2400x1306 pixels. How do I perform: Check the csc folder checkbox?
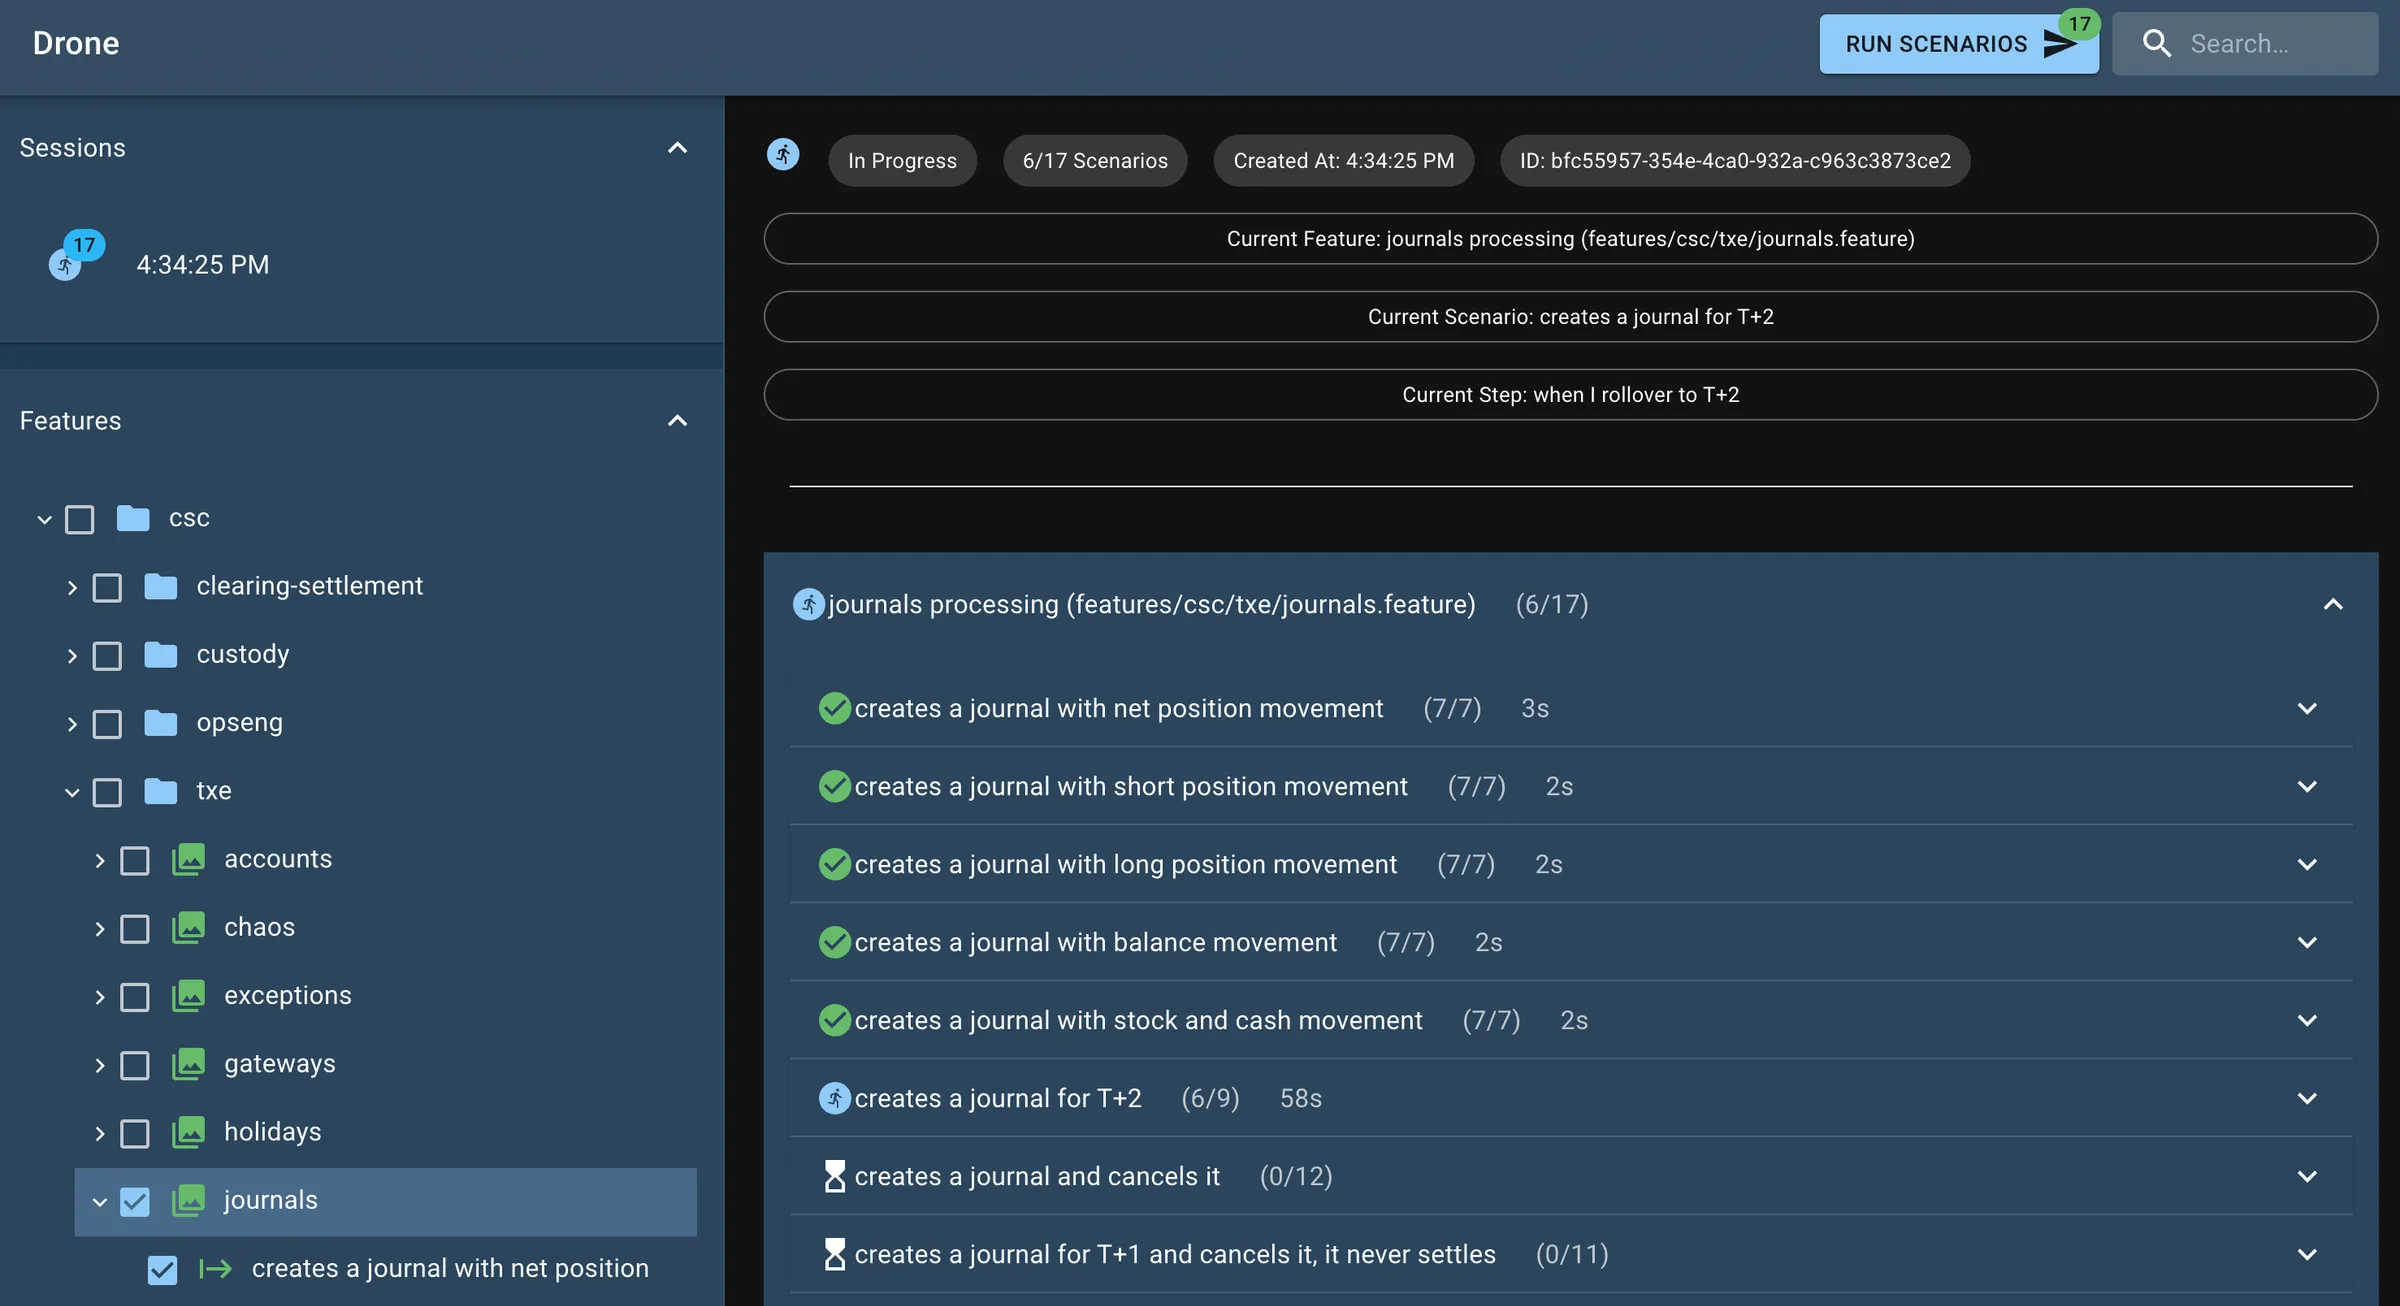(80, 519)
